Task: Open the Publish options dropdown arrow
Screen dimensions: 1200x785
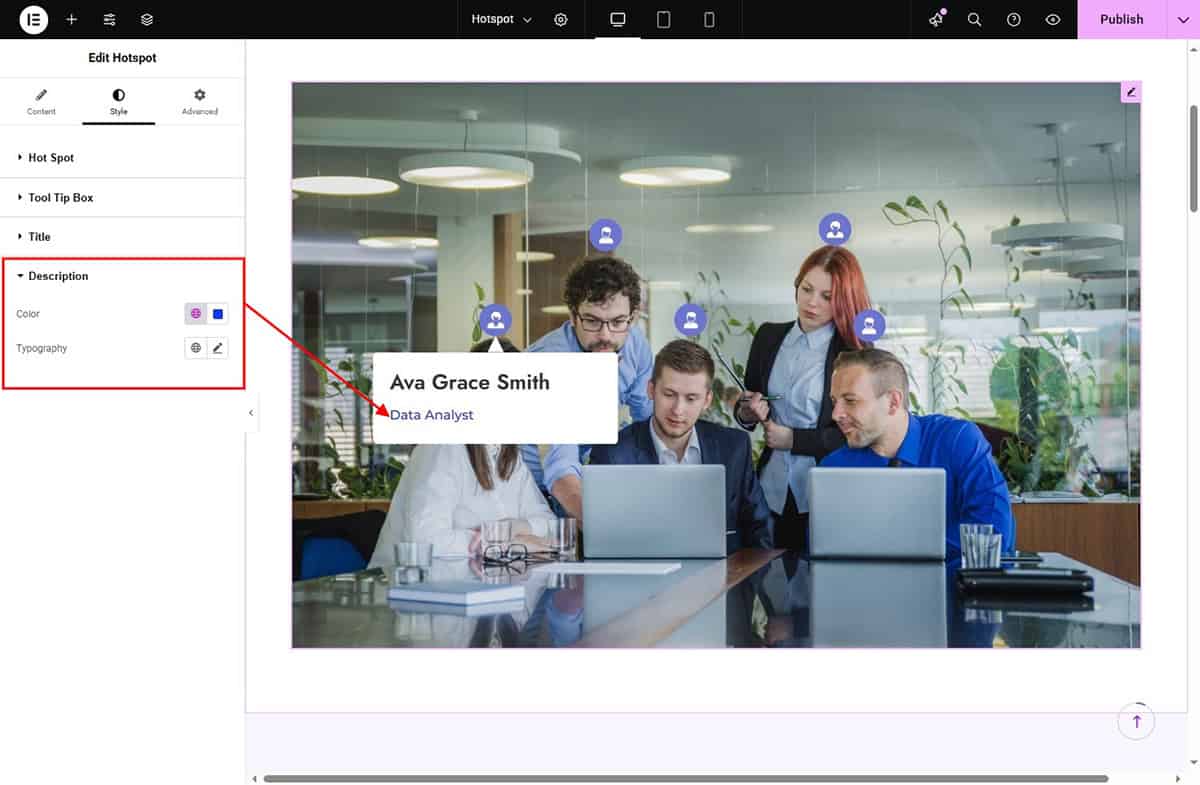Action: pos(1183,19)
